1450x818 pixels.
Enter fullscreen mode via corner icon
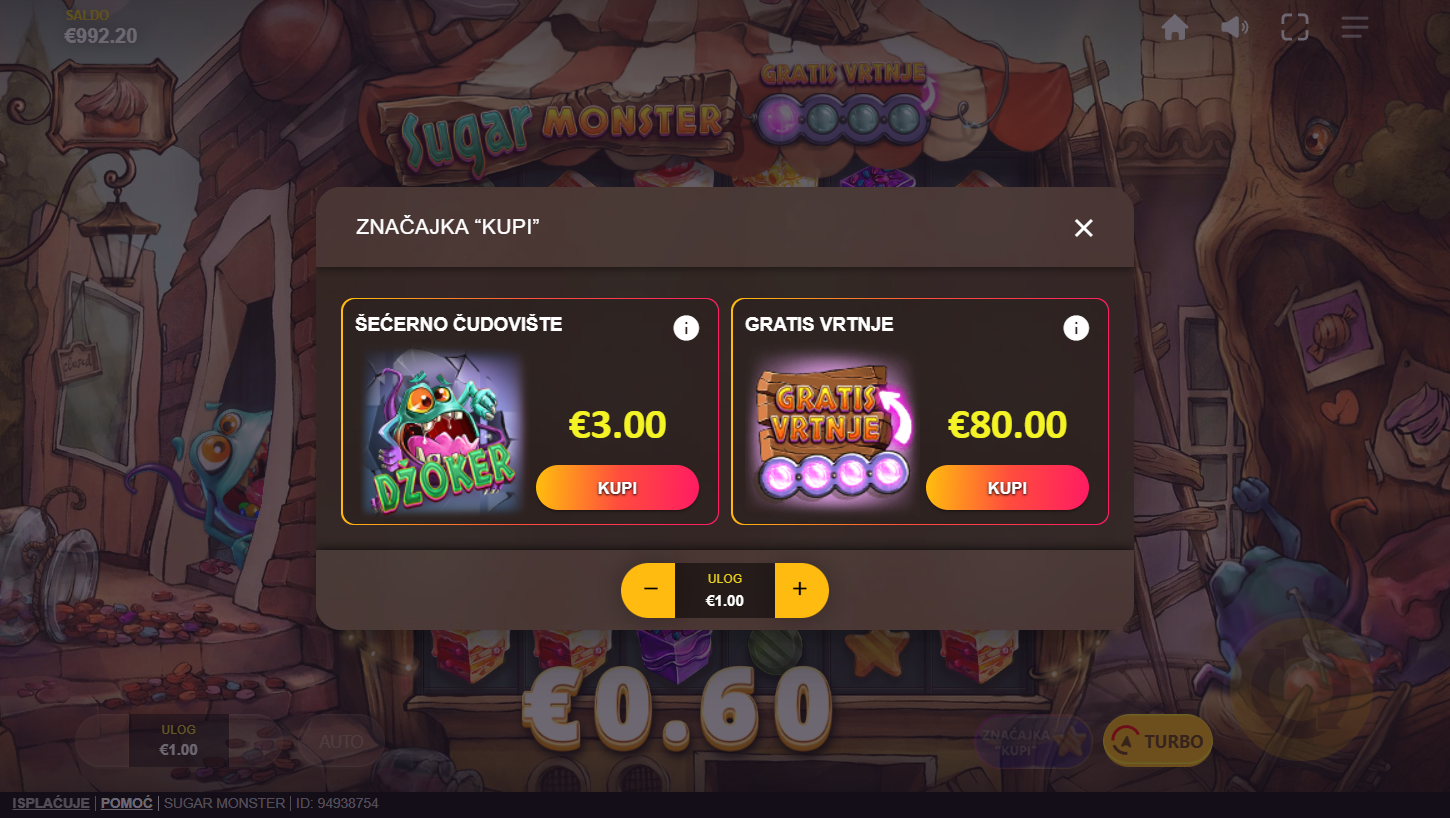click(x=1295, y=27)
